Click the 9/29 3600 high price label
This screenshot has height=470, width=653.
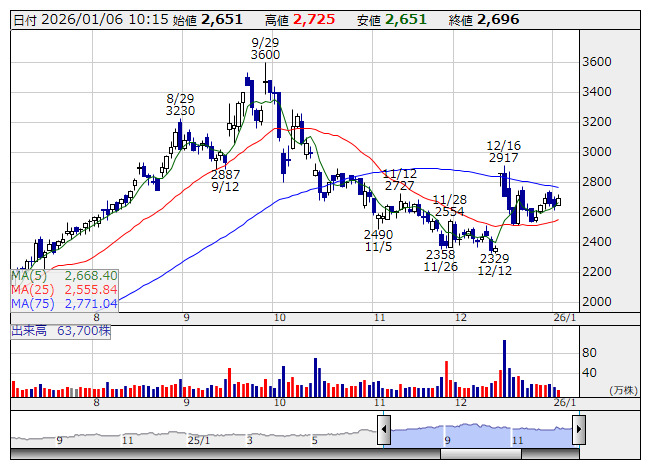point(265,49)
